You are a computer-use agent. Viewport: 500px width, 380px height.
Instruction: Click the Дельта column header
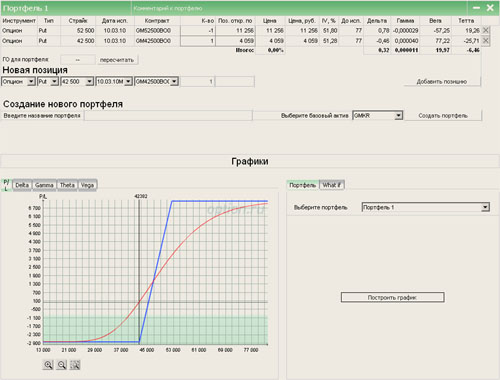click(x=377, y=21)
